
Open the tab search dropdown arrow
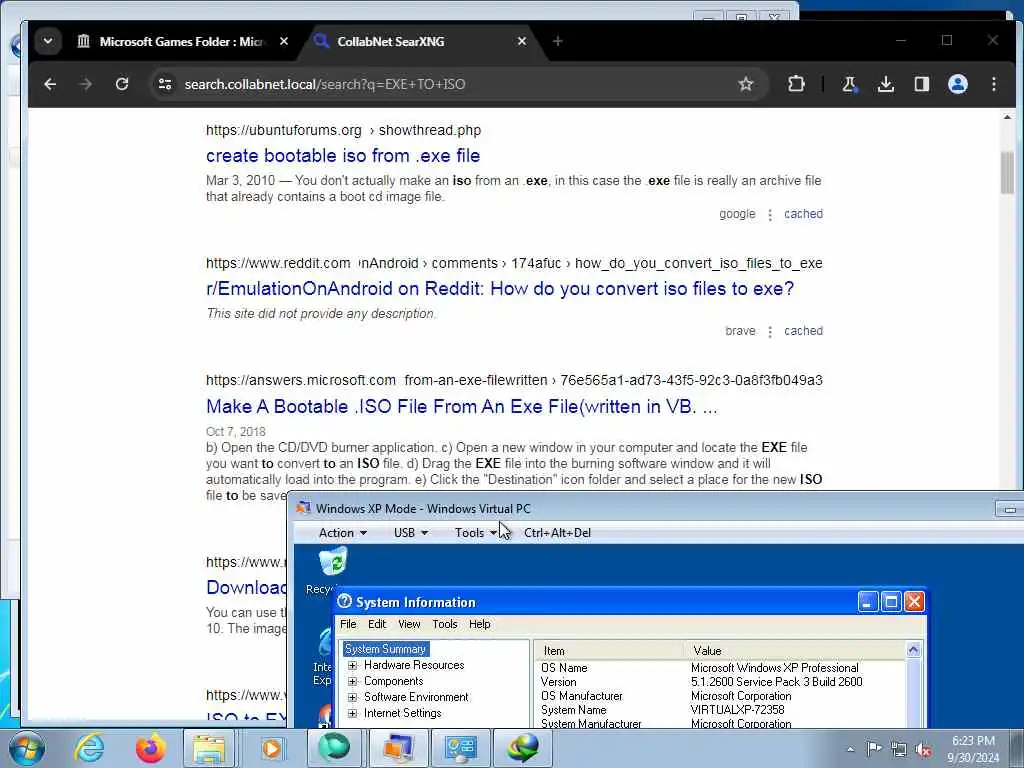pyautogui.click(x=48, y=41)
